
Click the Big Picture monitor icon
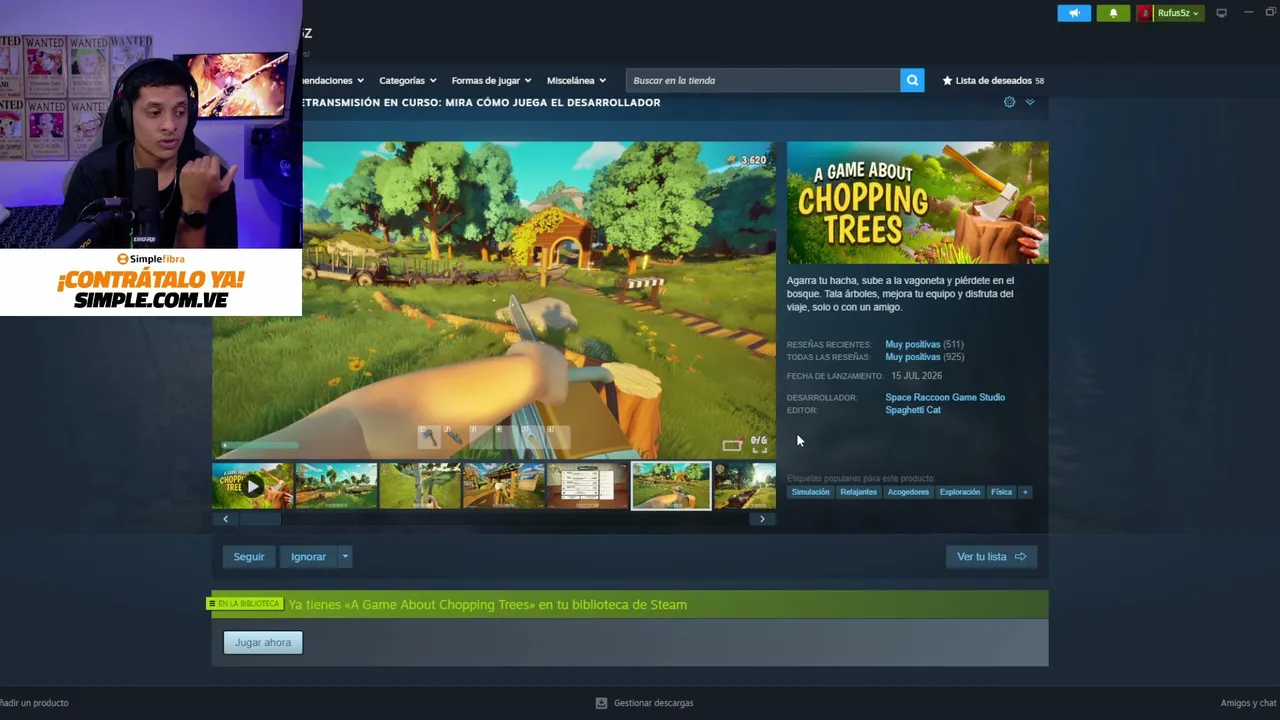[x=1221, y=13]
